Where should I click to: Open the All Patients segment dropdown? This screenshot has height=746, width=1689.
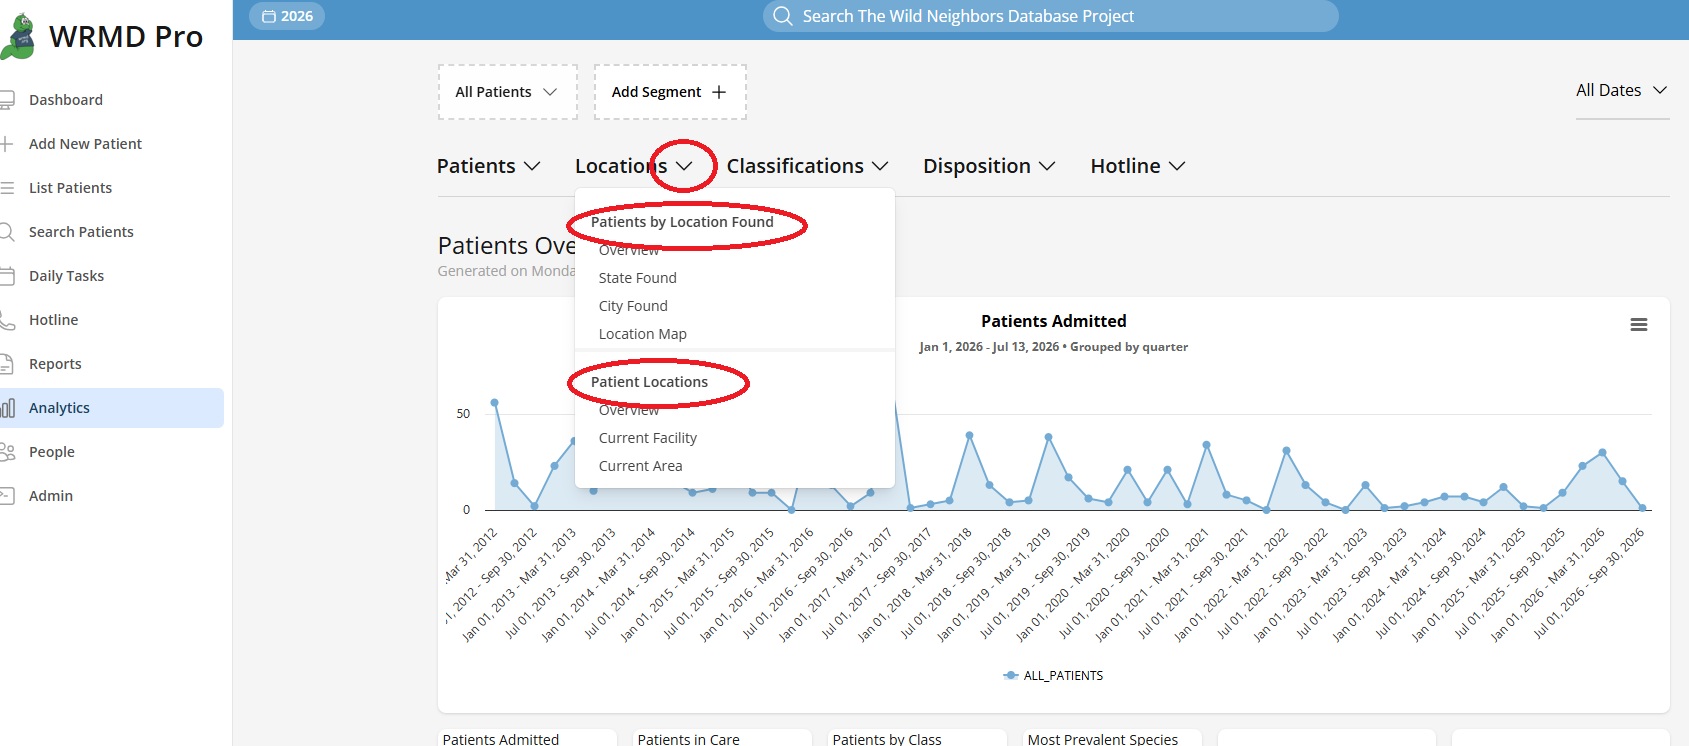(507, 92)
